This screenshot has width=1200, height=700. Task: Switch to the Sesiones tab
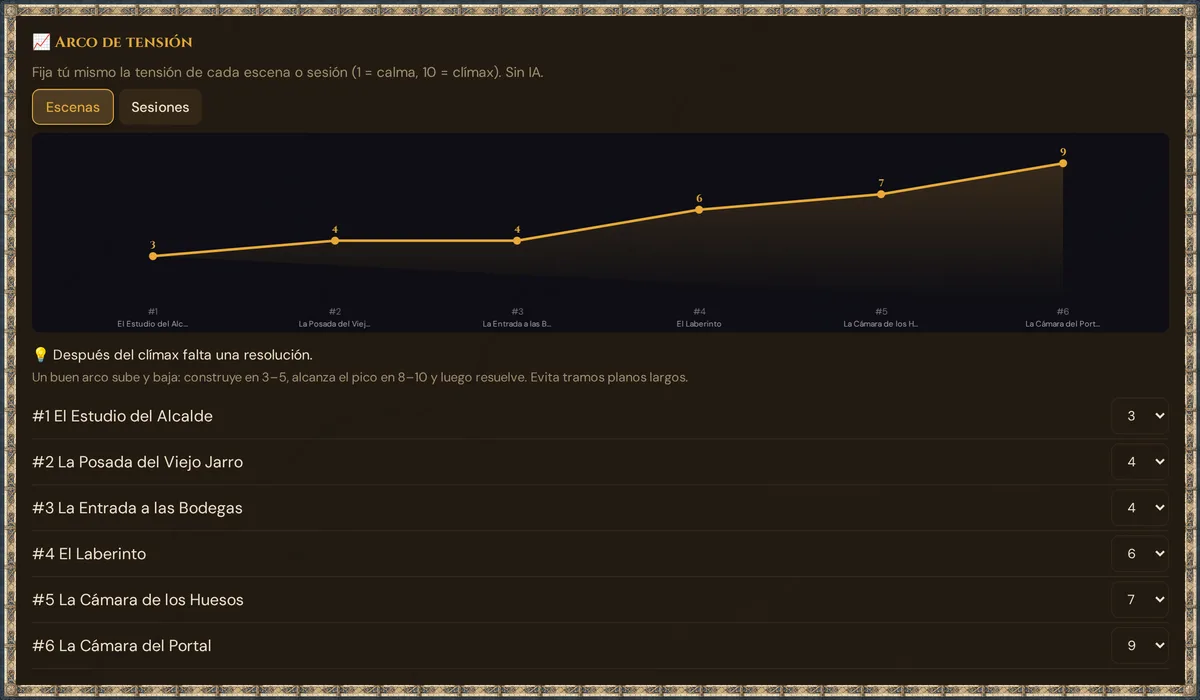(160, 107)
